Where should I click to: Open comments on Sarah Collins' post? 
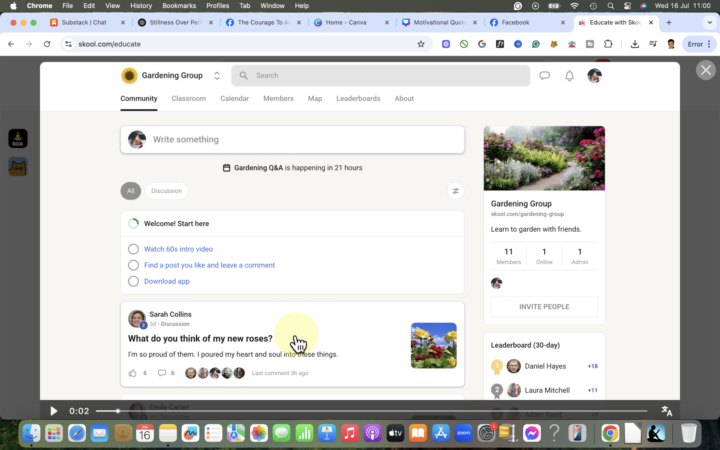point(162,373)
